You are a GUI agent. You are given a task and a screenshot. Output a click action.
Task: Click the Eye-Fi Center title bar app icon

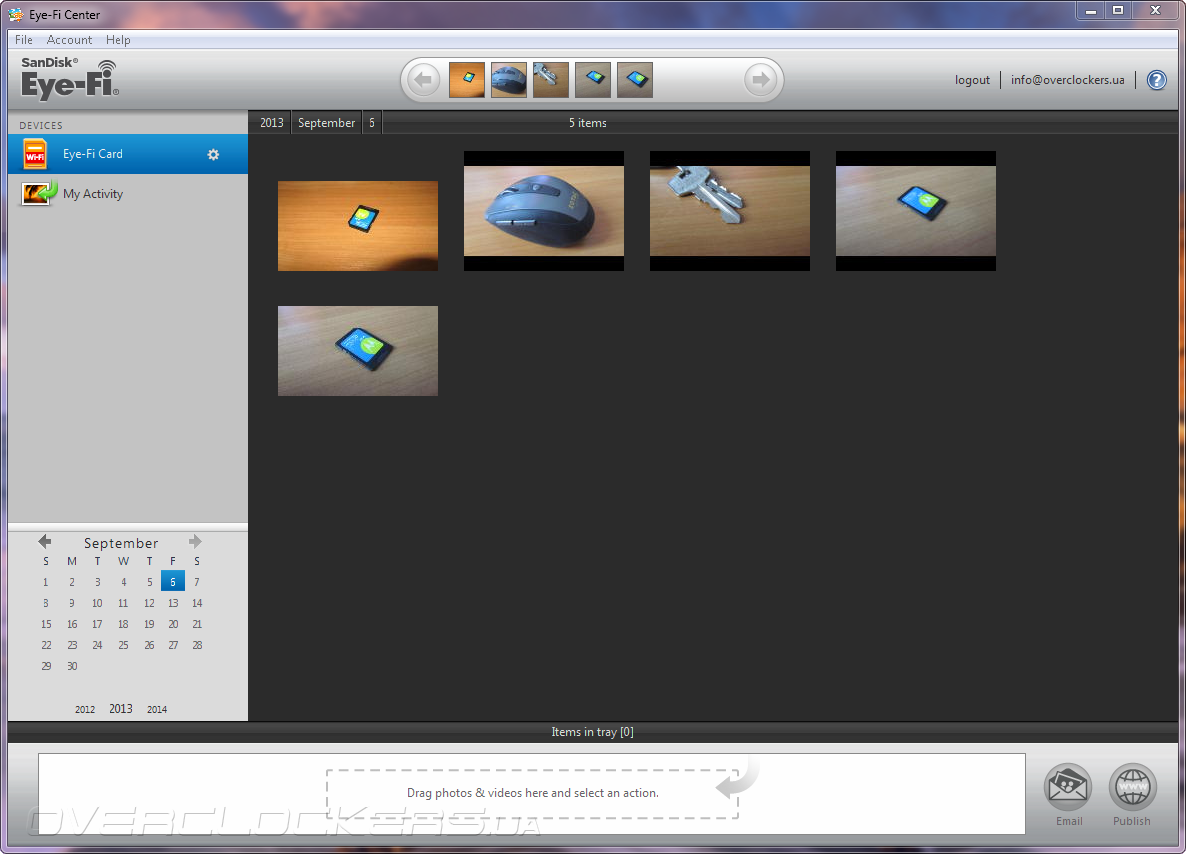pyautogui.click(x=15, y=14)
